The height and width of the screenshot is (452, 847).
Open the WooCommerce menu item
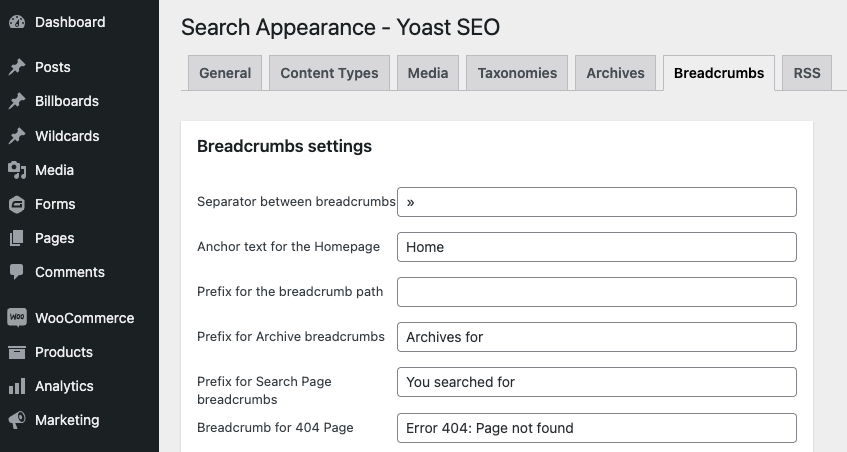coord(84,318)
